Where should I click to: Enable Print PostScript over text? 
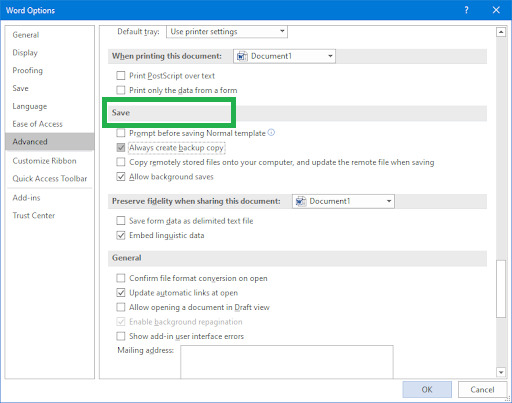pos(121,76)
